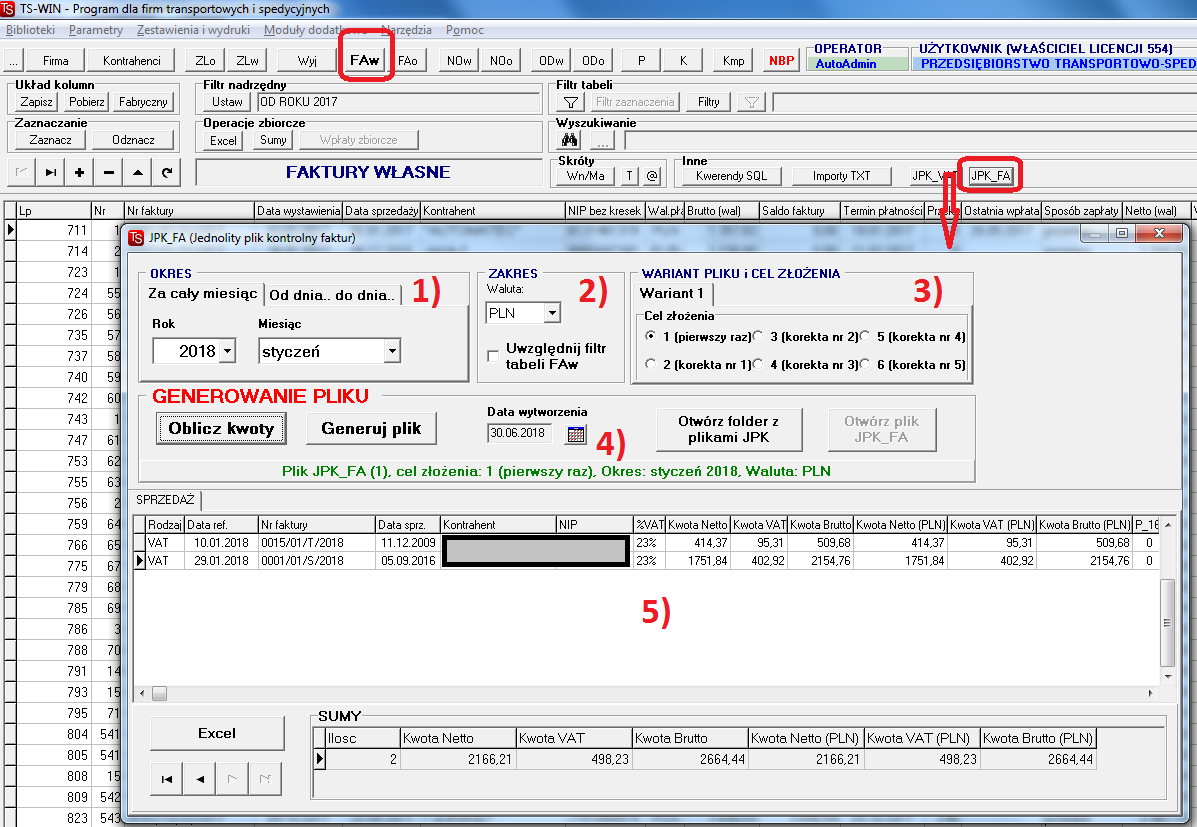Click the plus add record button
Screen dimensions: 1197x827
pos(79,173)
